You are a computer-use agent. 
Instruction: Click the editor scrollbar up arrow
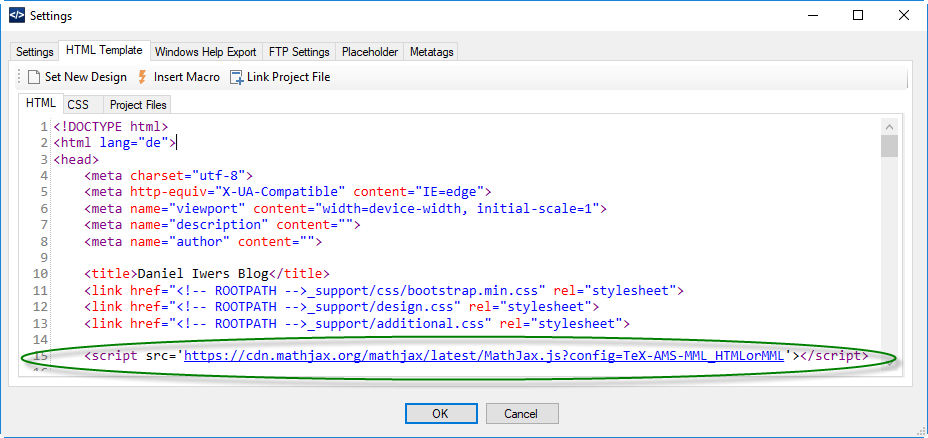[889, 126]
